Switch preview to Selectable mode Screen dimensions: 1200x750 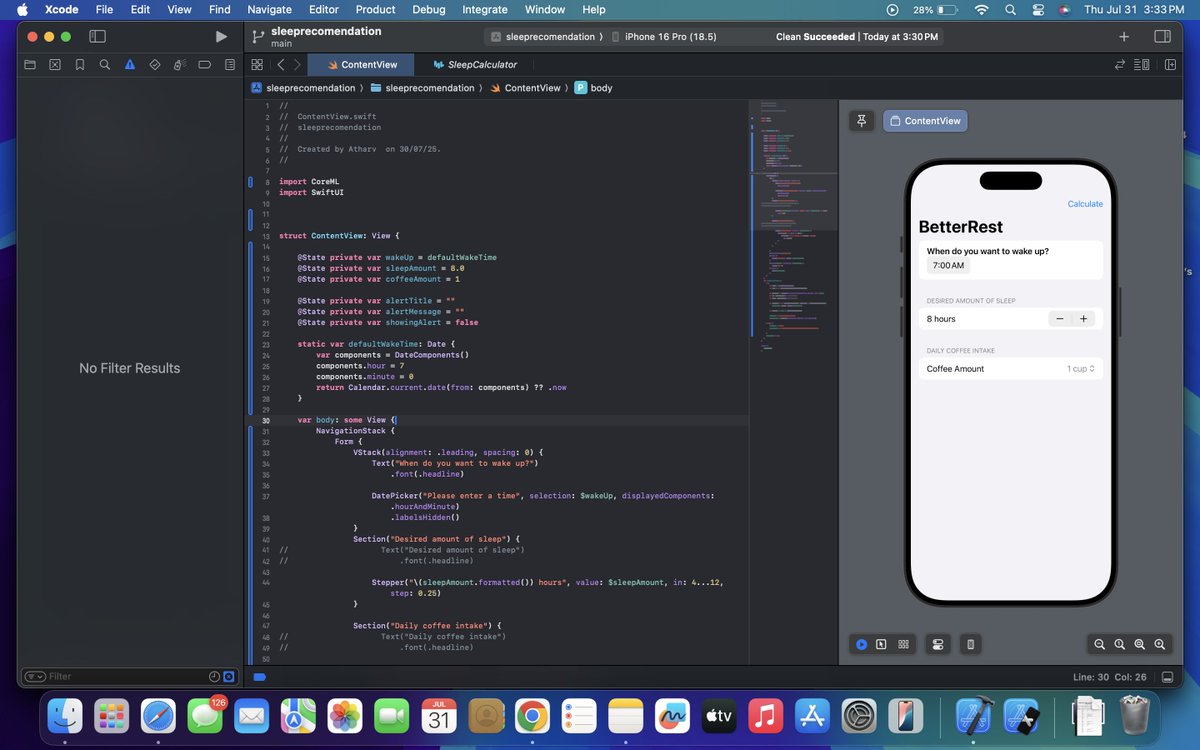coord(881,645)
